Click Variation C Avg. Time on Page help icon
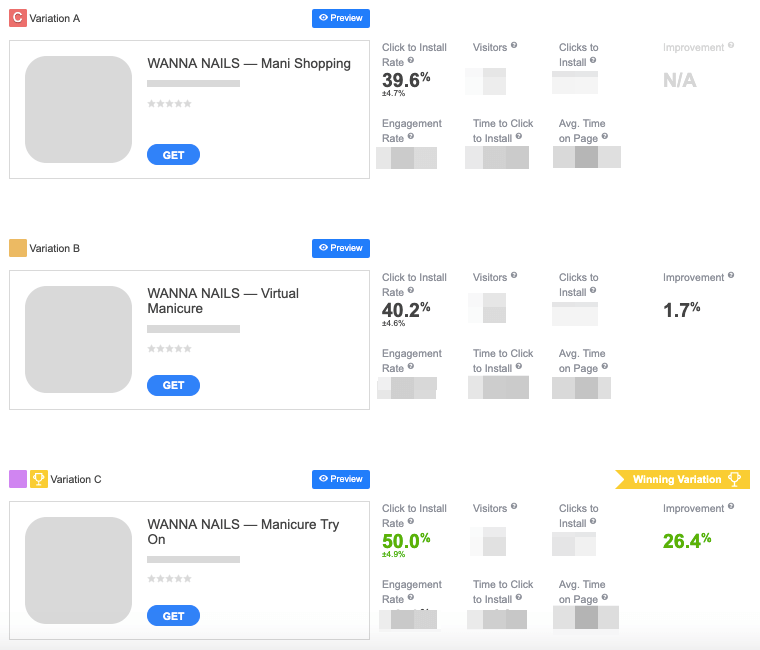The width and height of the screenshot is (760, 650). pos(604,598)
